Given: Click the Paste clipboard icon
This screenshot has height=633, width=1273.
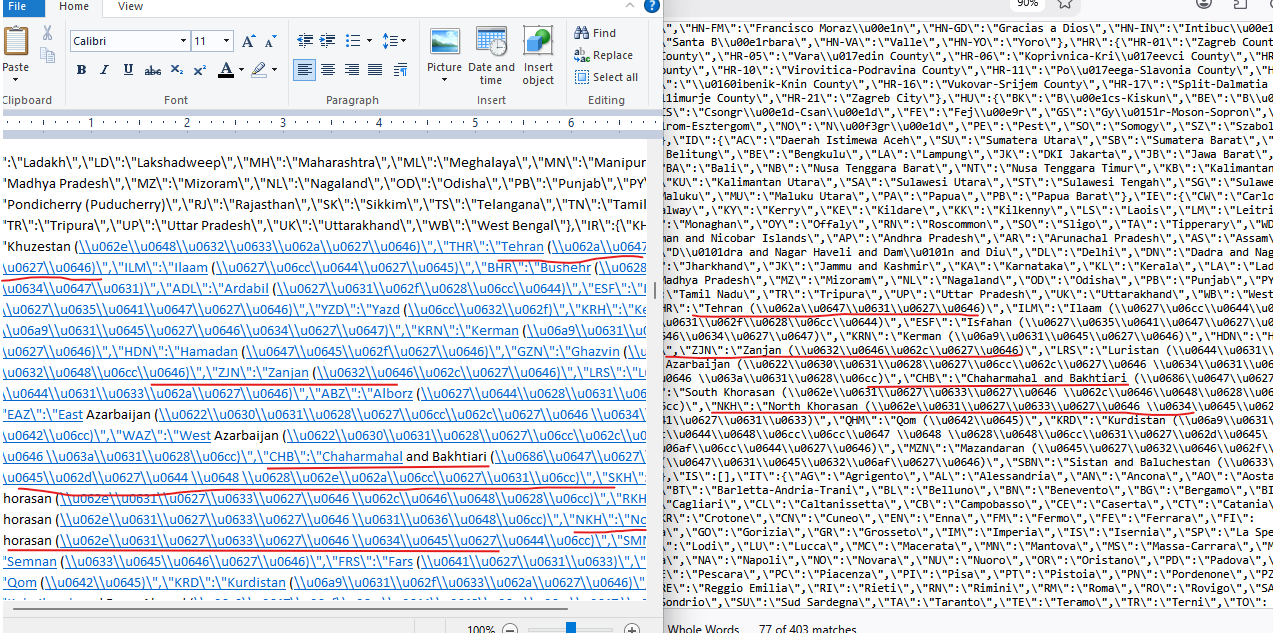Looking at the screenshot, I should point(16,41).
